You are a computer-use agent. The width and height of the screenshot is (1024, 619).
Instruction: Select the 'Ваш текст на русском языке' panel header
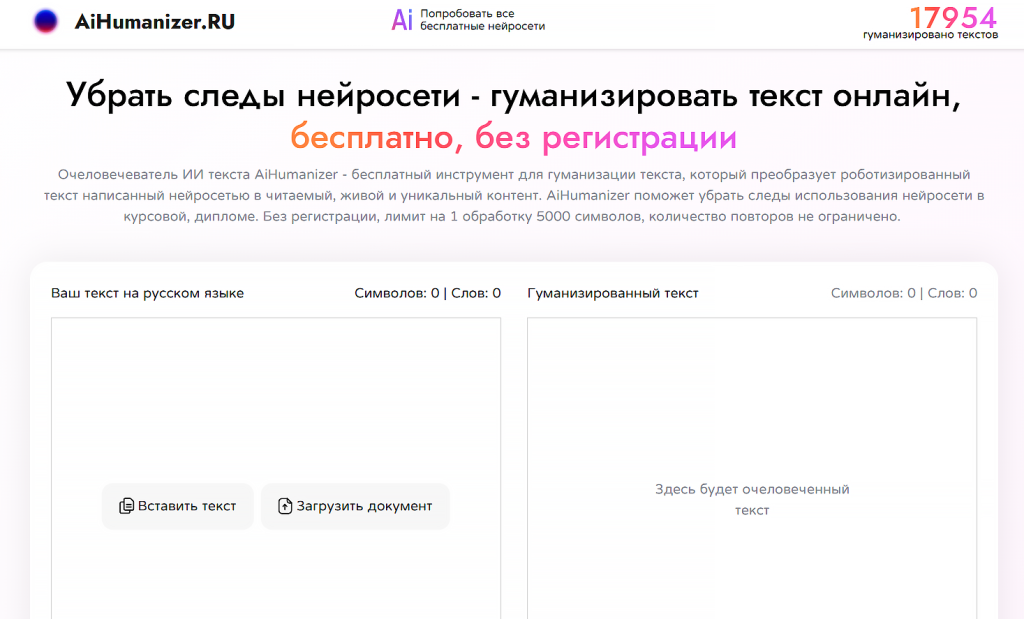146,293
